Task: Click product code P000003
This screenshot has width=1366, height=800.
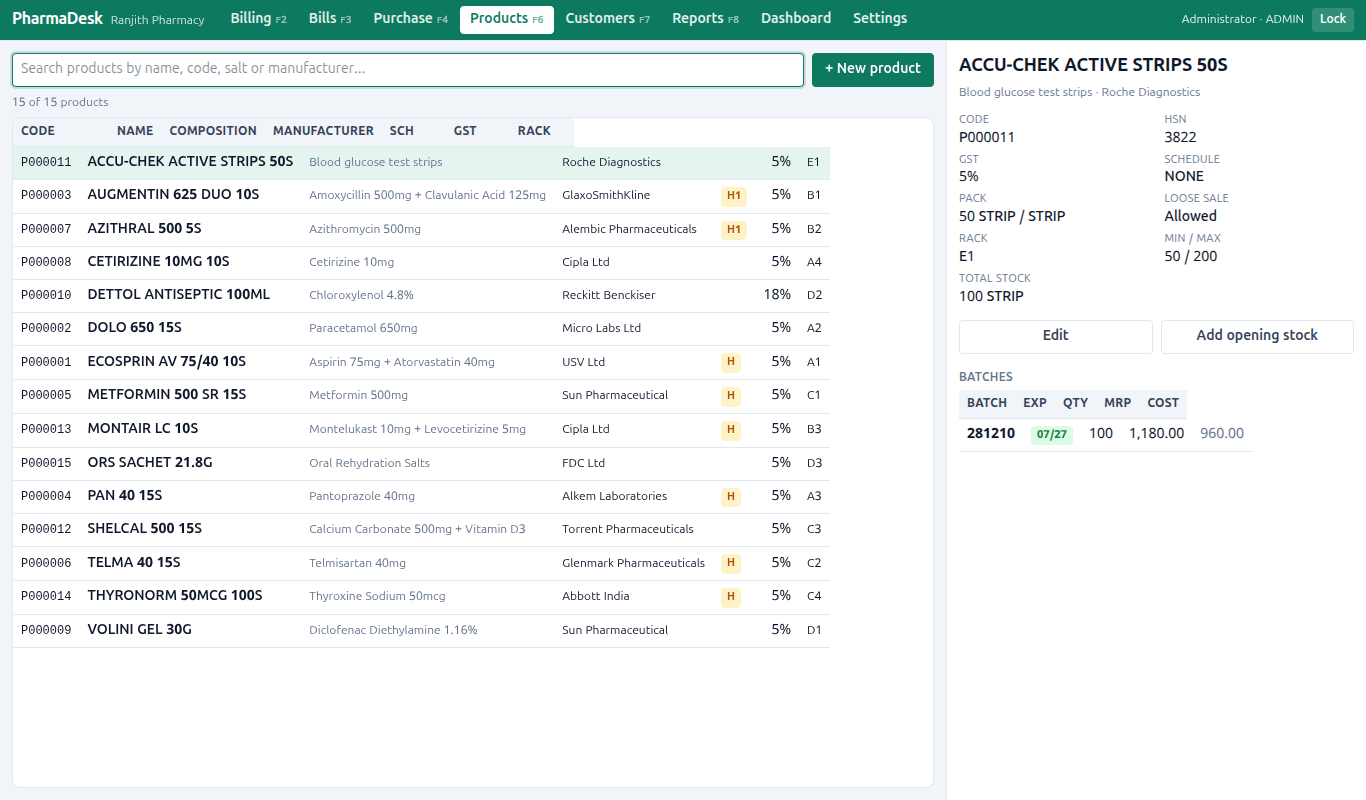Action: 46,195
